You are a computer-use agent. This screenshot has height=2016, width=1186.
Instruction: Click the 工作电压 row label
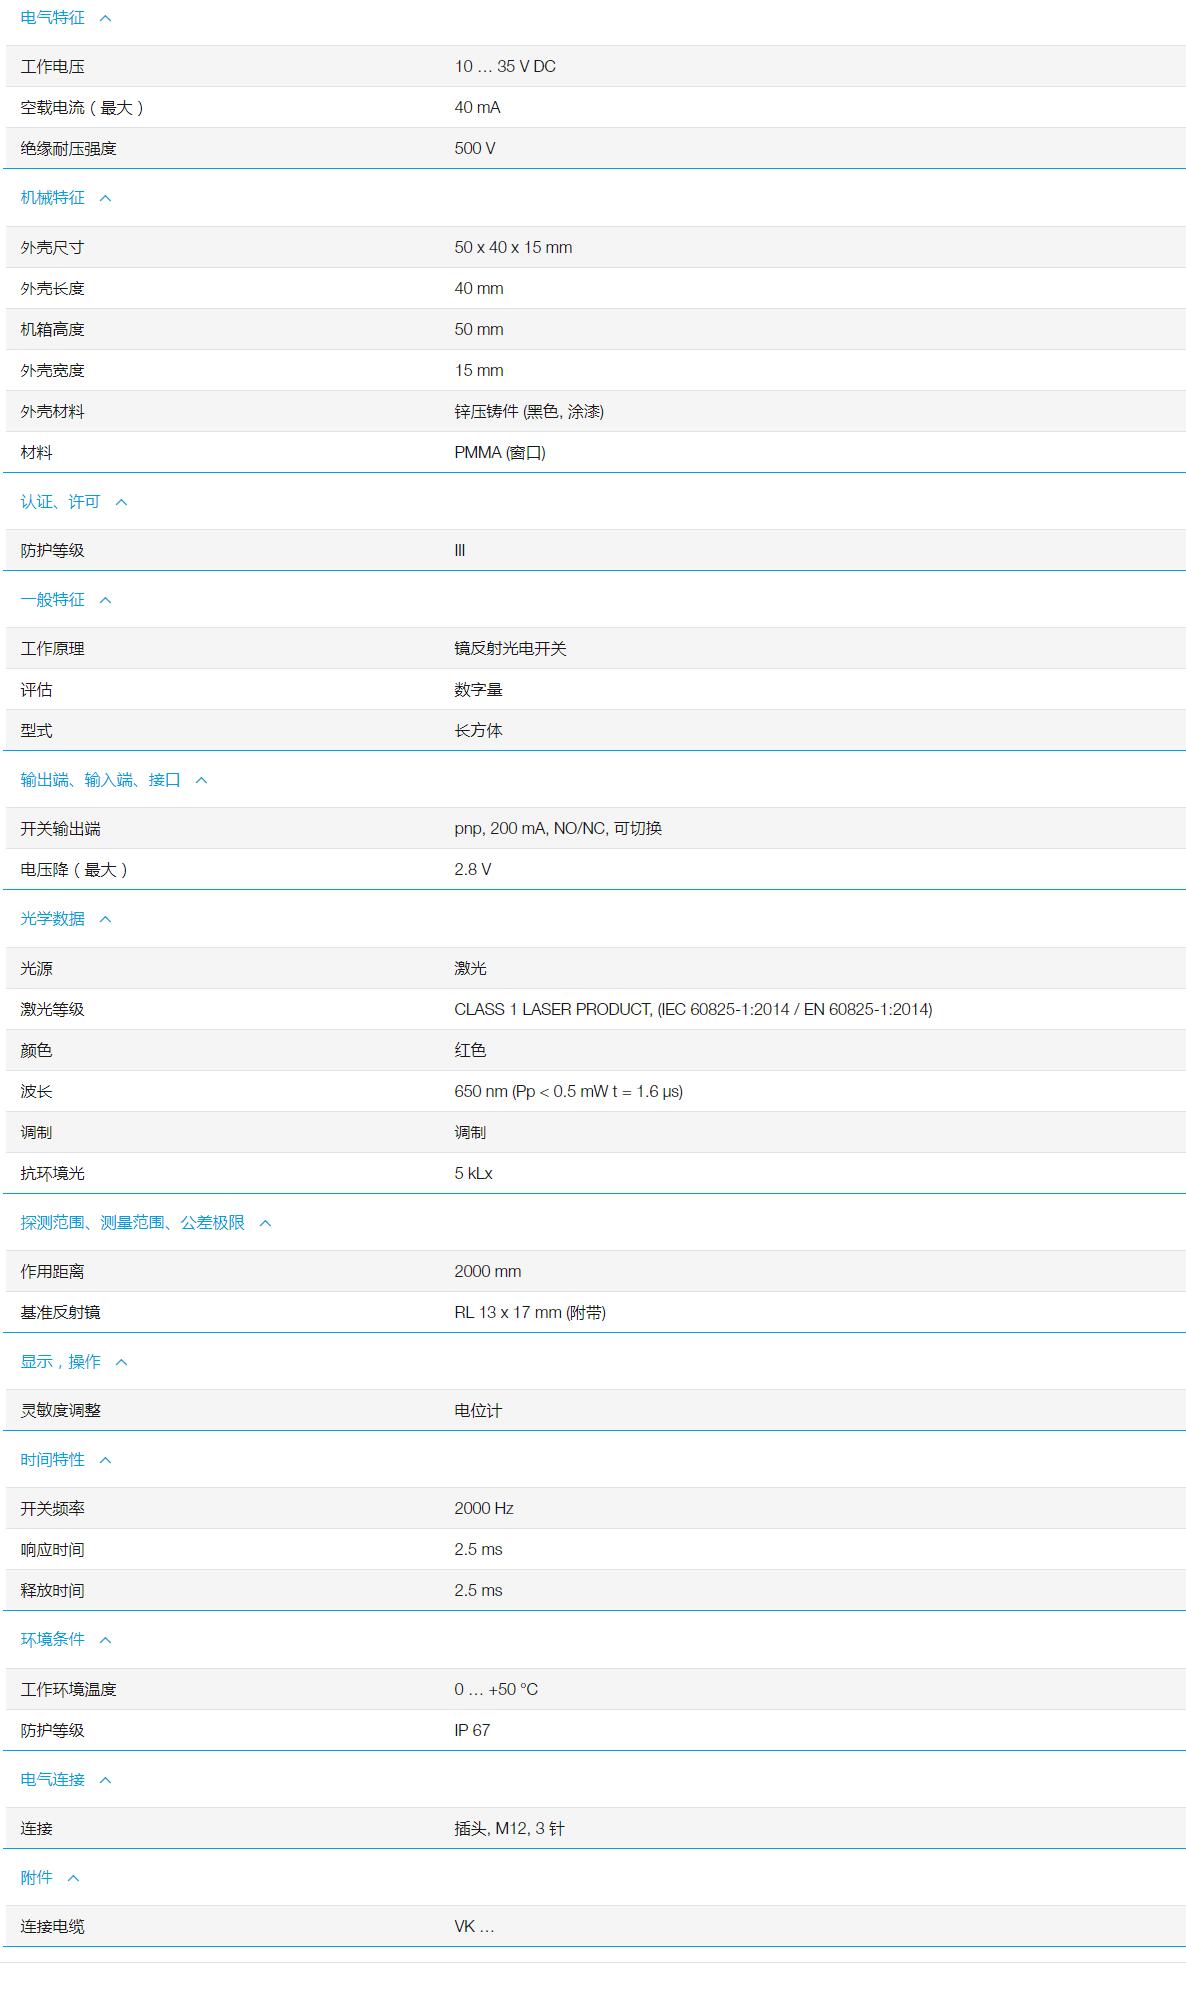pos(52,67)
